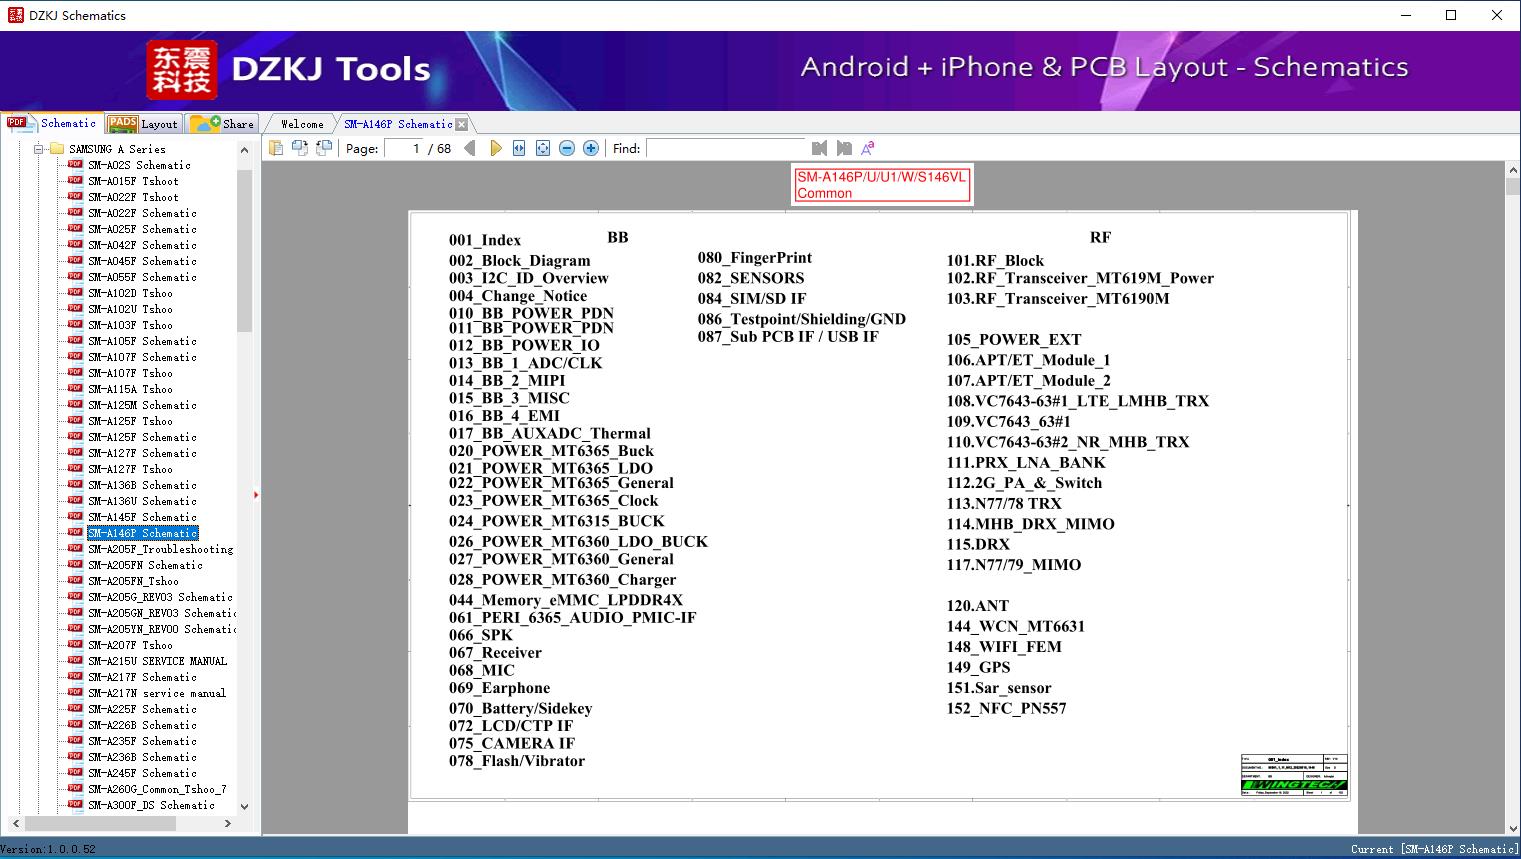The height and width of the screenshot is (859, 1521).
Task: Click 020_POWER_MT6365_Buck index entry
Action: point(551,451)
